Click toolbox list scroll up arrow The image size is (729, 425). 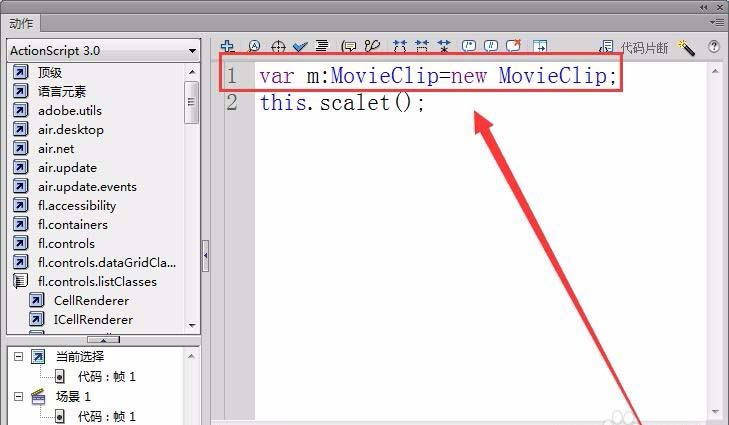point(192,72)
